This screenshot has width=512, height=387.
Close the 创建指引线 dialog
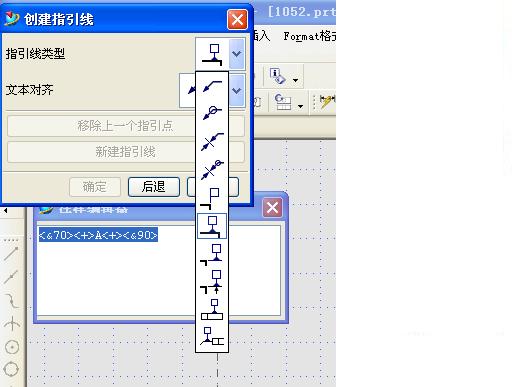coord(237,19)
